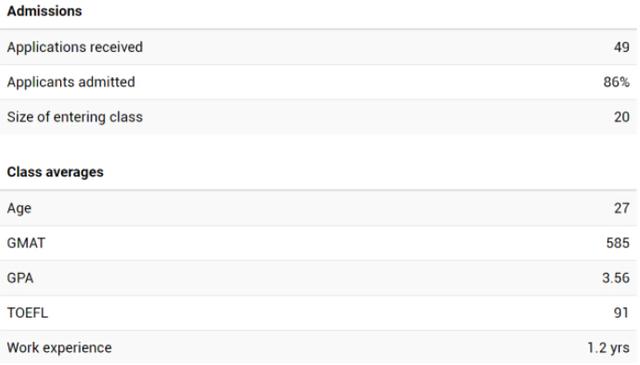Select the TOEFL row label
The width and height of the screenshot is (640, 365).
click(27, 313)
